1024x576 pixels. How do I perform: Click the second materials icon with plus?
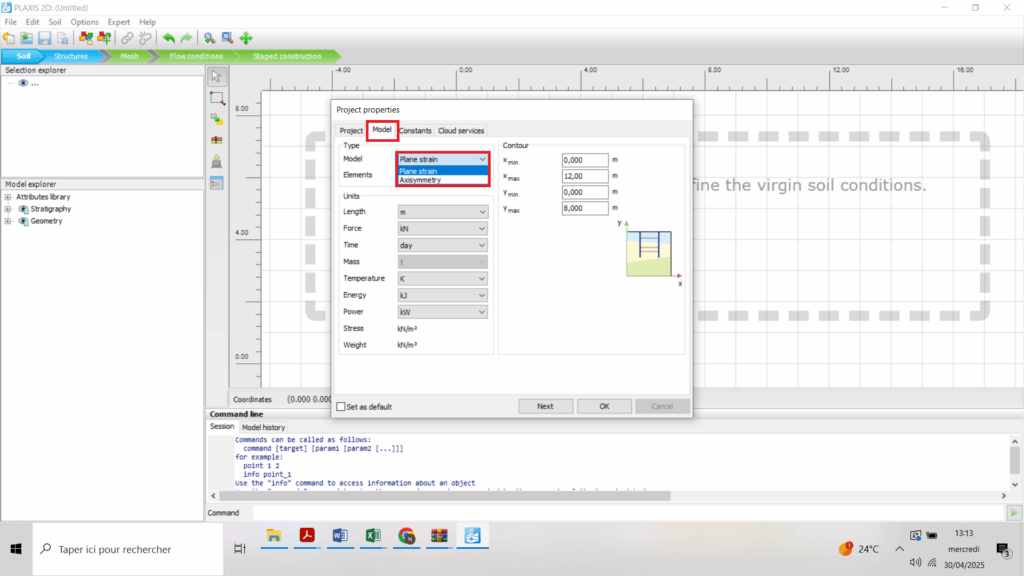104,39
